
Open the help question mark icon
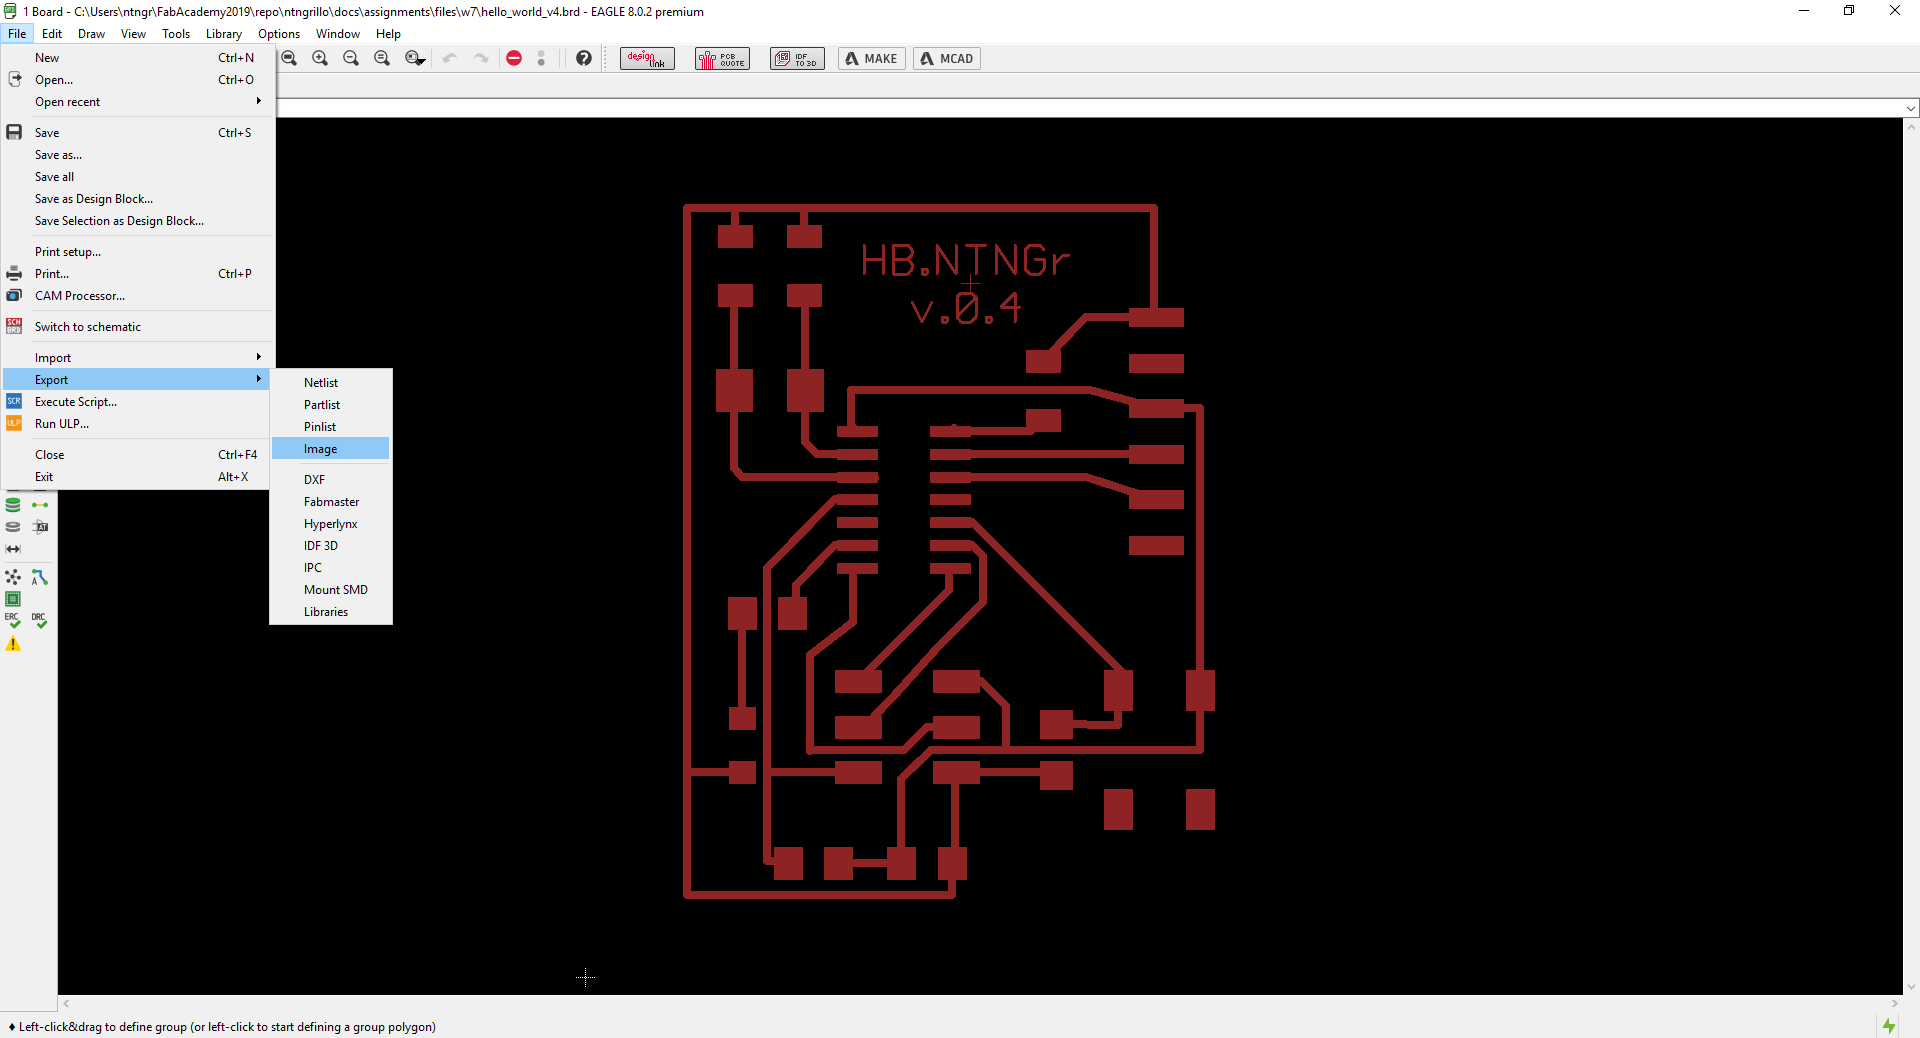tap(584, 58)
